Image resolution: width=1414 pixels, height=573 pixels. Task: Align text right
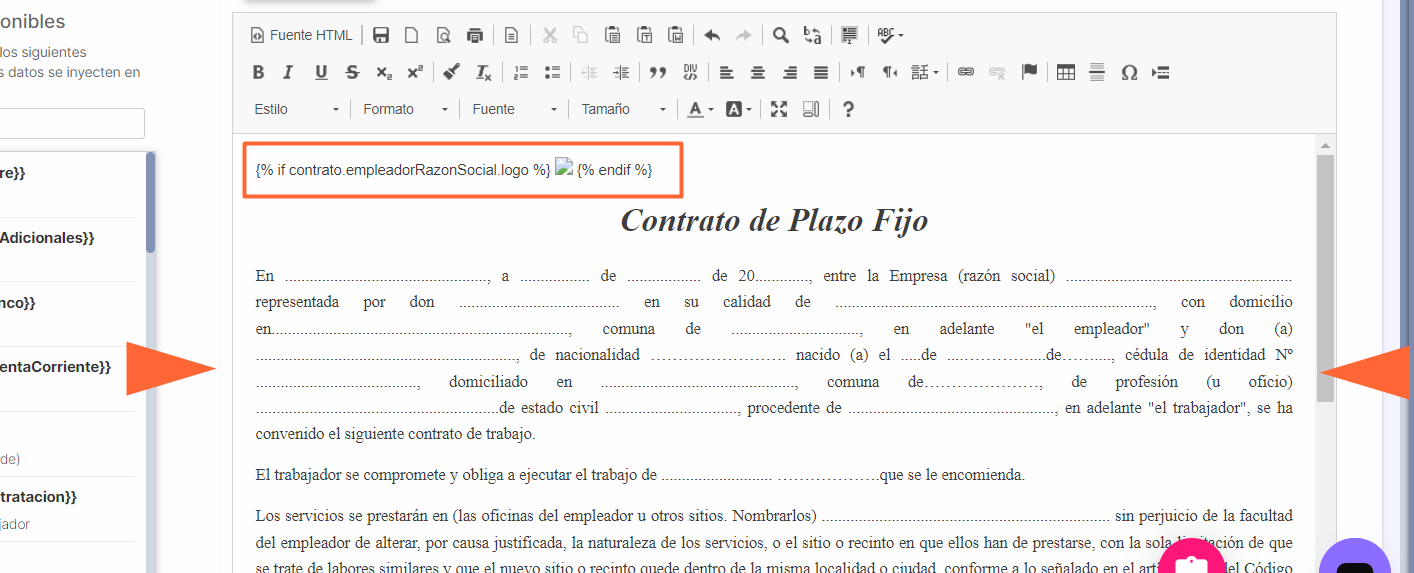pos(790,72)
